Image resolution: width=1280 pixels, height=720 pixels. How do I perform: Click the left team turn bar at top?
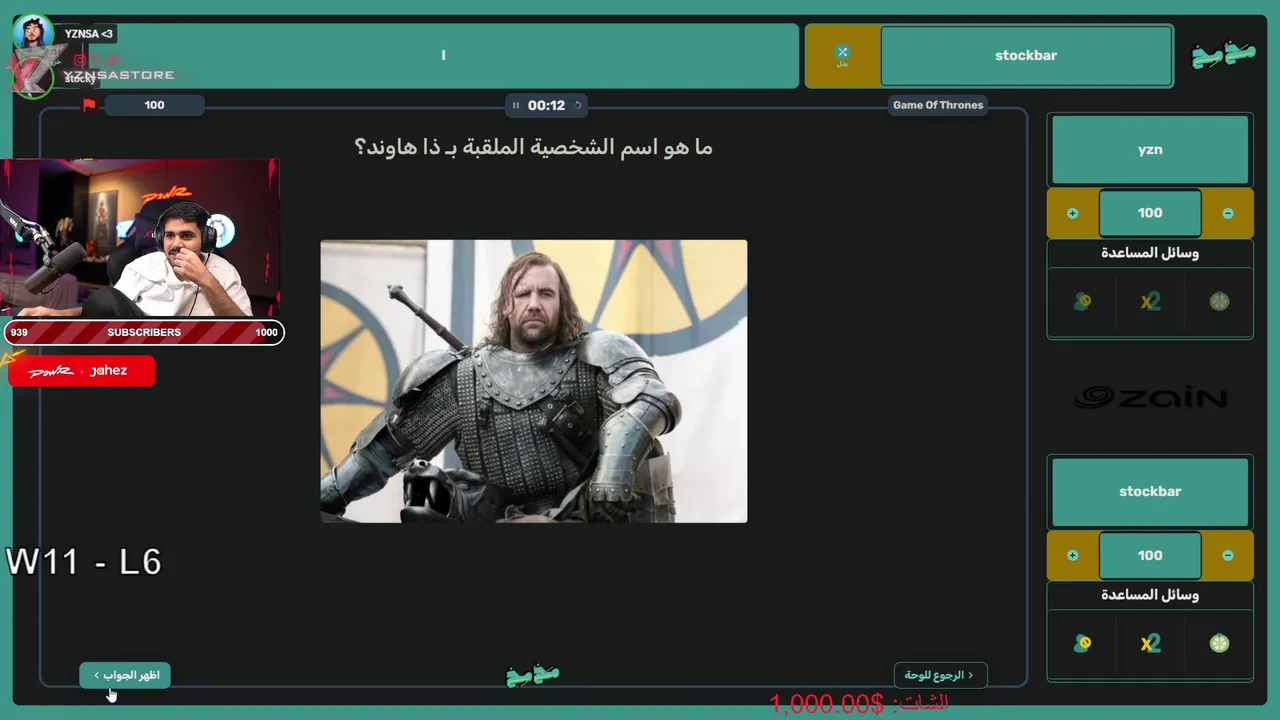[443, 56]
